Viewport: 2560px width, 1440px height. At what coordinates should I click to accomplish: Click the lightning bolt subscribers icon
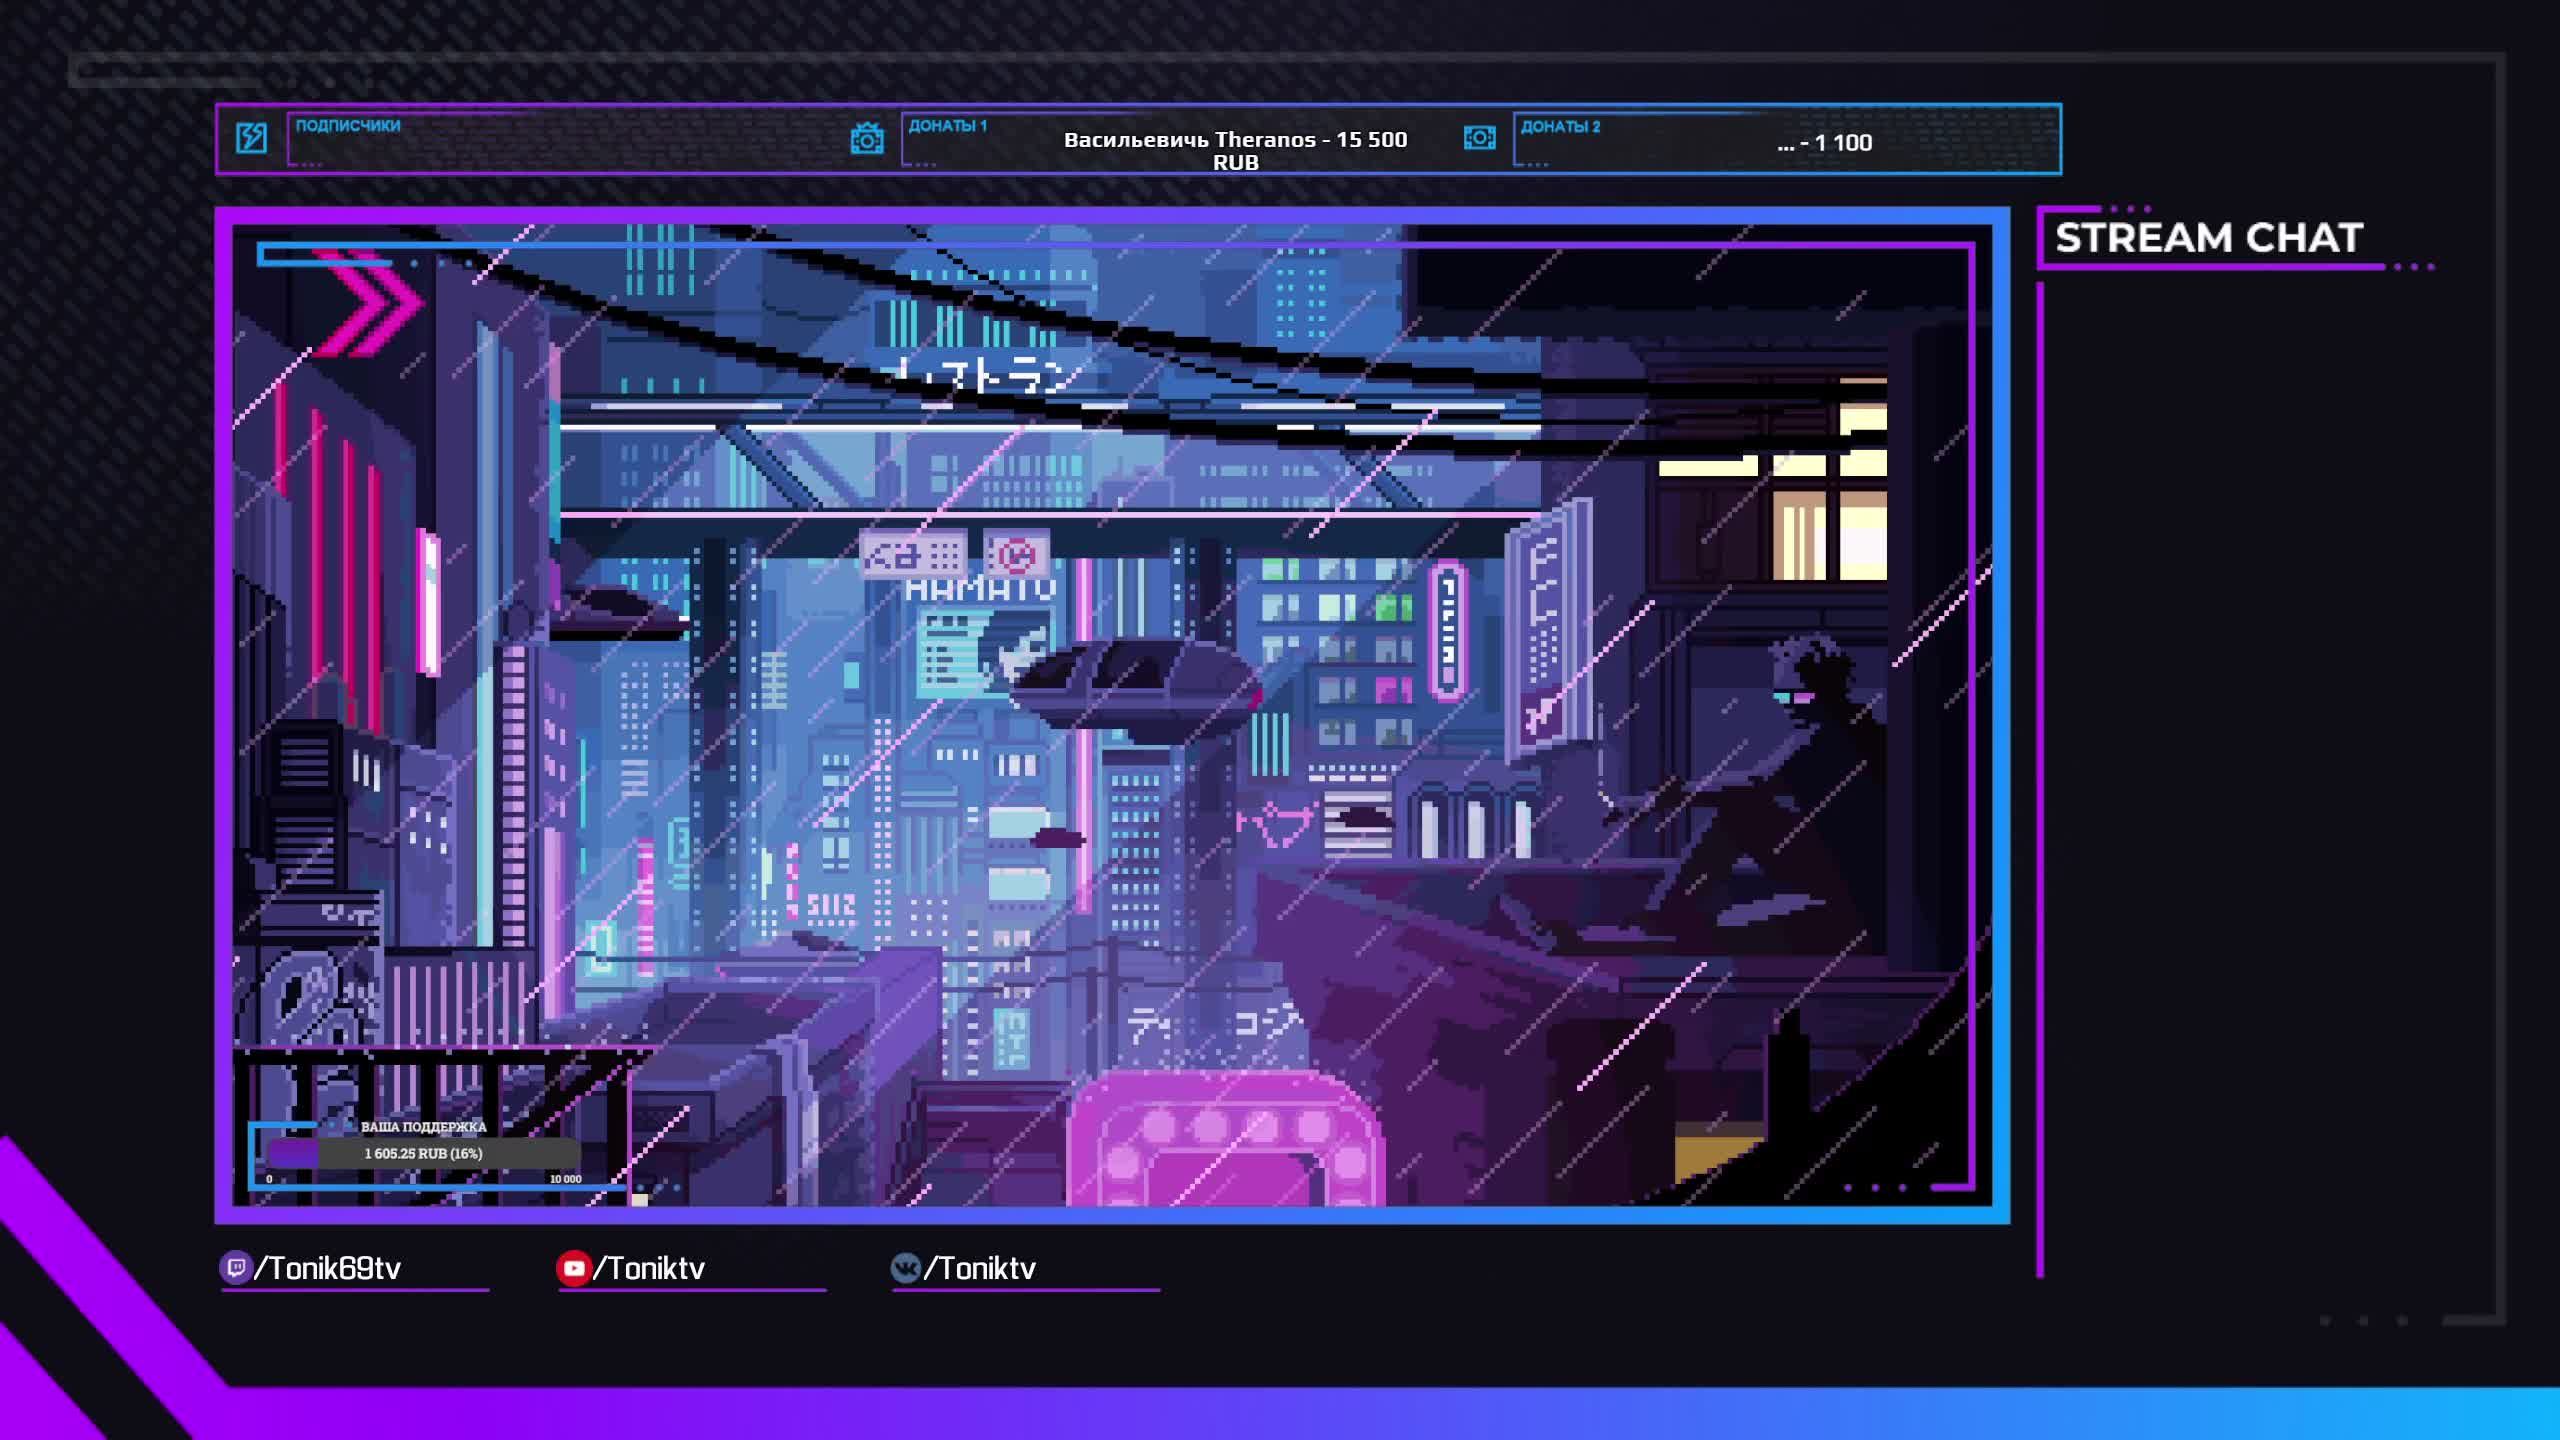click(x=251, y=138)
